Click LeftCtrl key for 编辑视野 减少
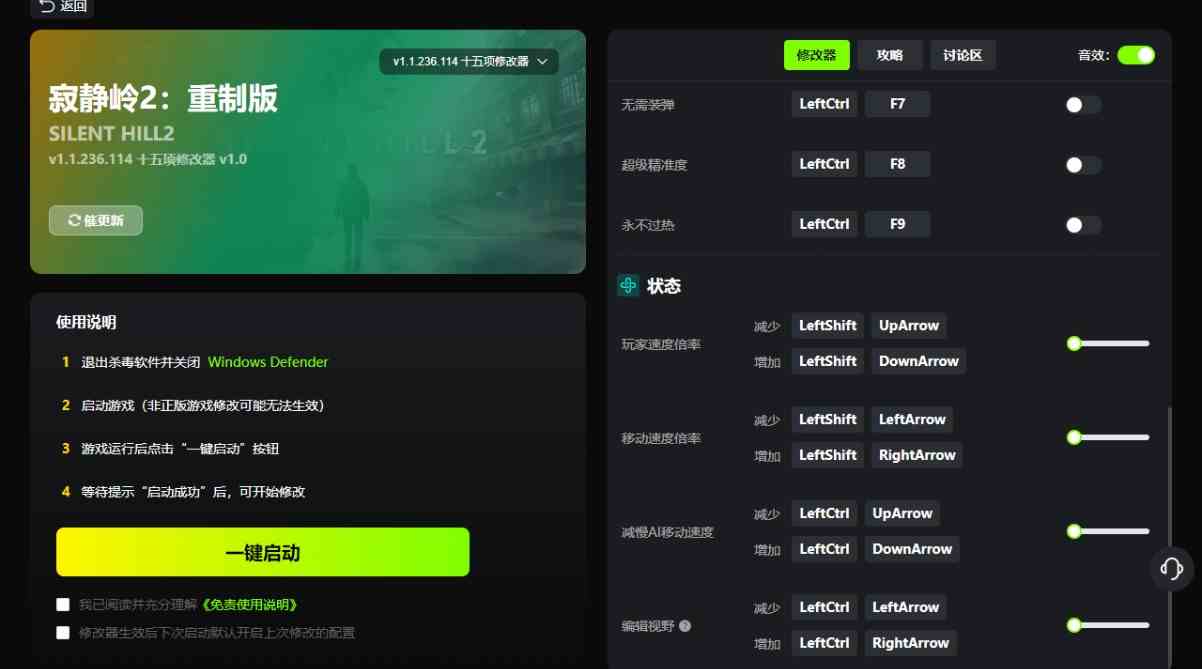1202x669 pixels. coord(824,607)
